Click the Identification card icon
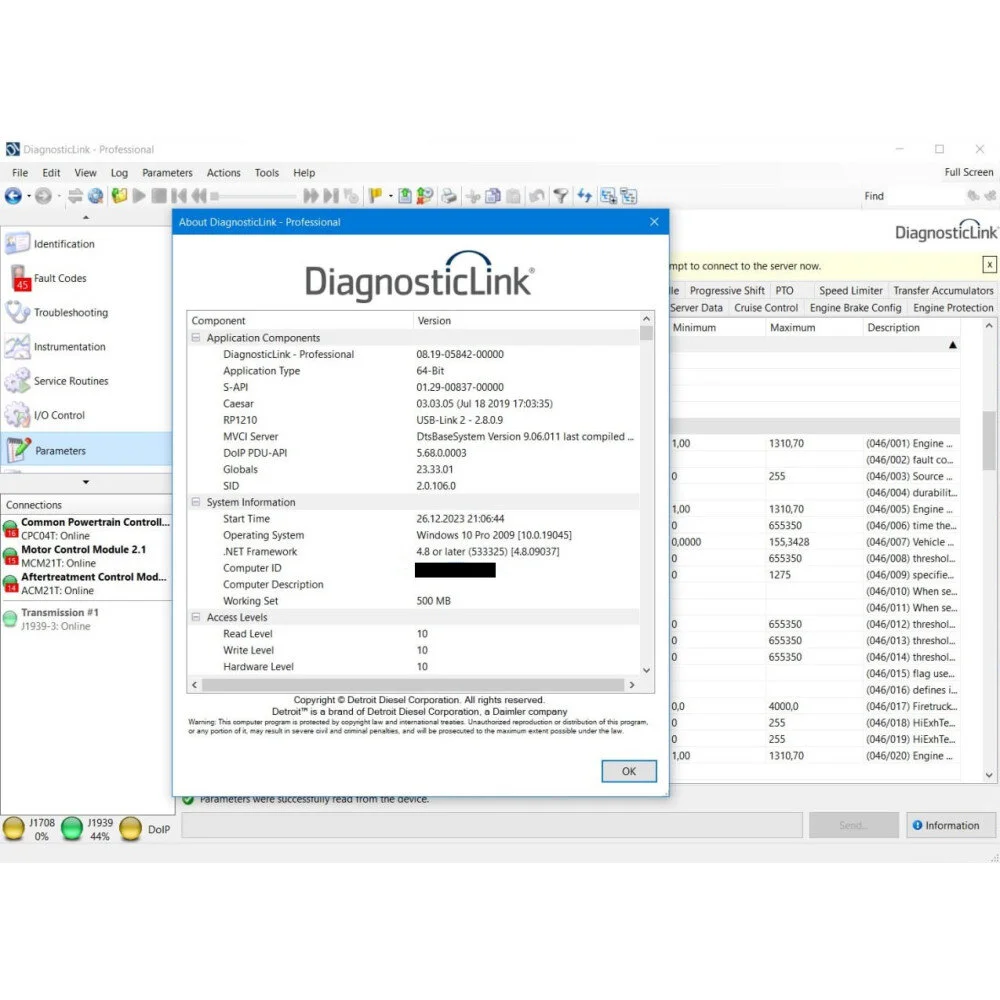 (x=18, y=244)
